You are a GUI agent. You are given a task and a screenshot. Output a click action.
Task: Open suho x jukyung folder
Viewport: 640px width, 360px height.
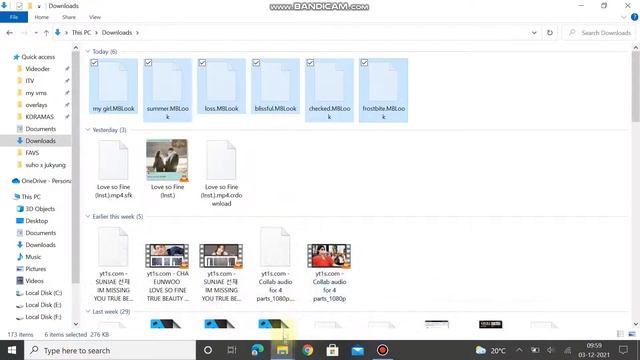coord(45,165)
